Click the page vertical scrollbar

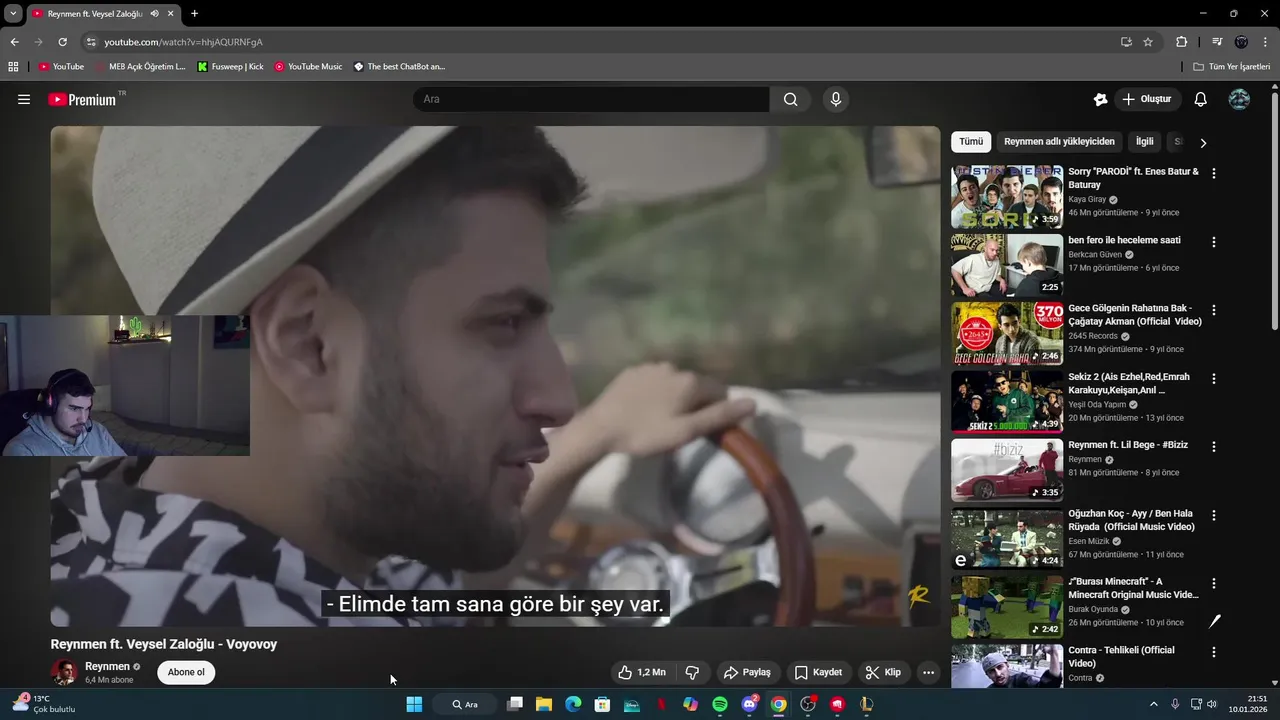[x=1274, y=210]
